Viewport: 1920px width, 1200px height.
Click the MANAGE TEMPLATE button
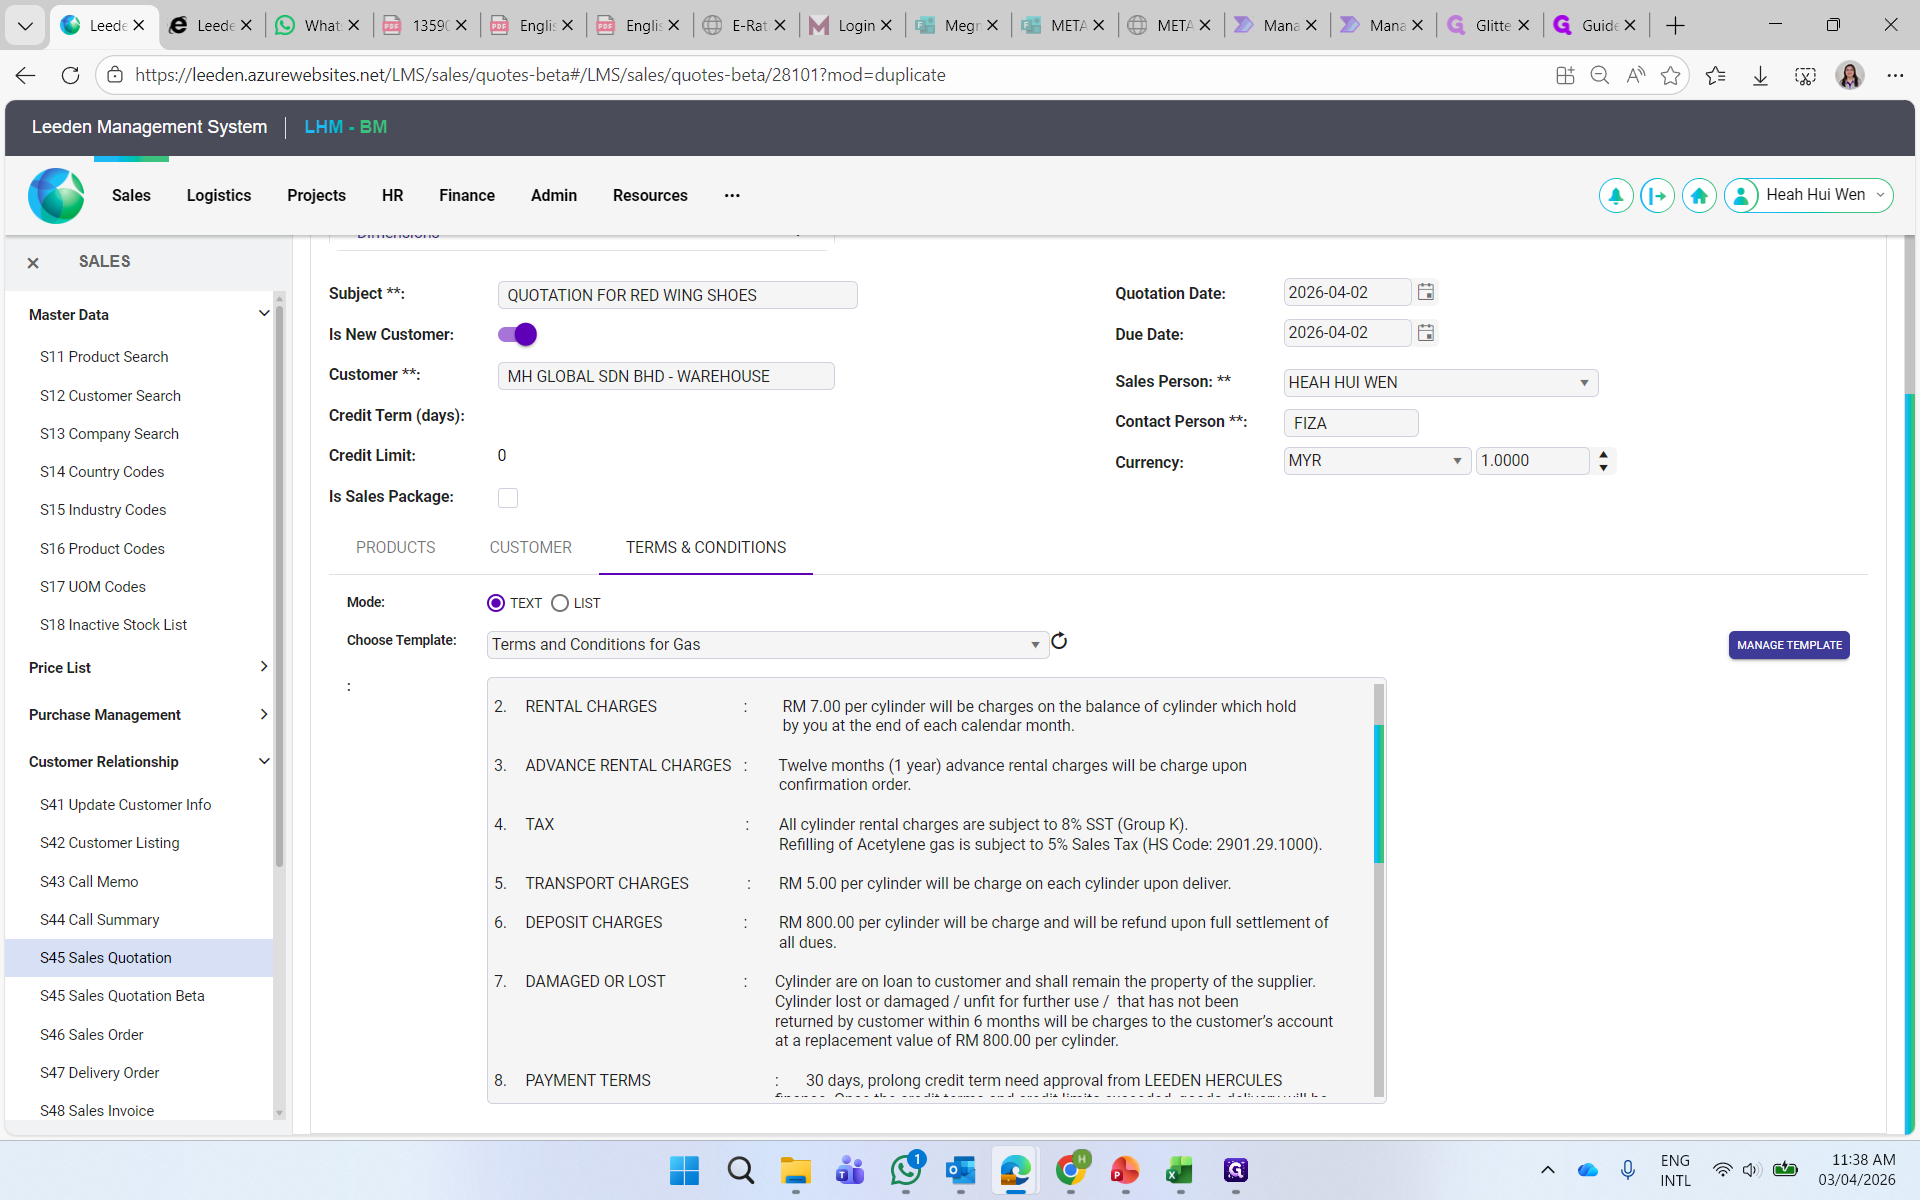(1789, 645)
